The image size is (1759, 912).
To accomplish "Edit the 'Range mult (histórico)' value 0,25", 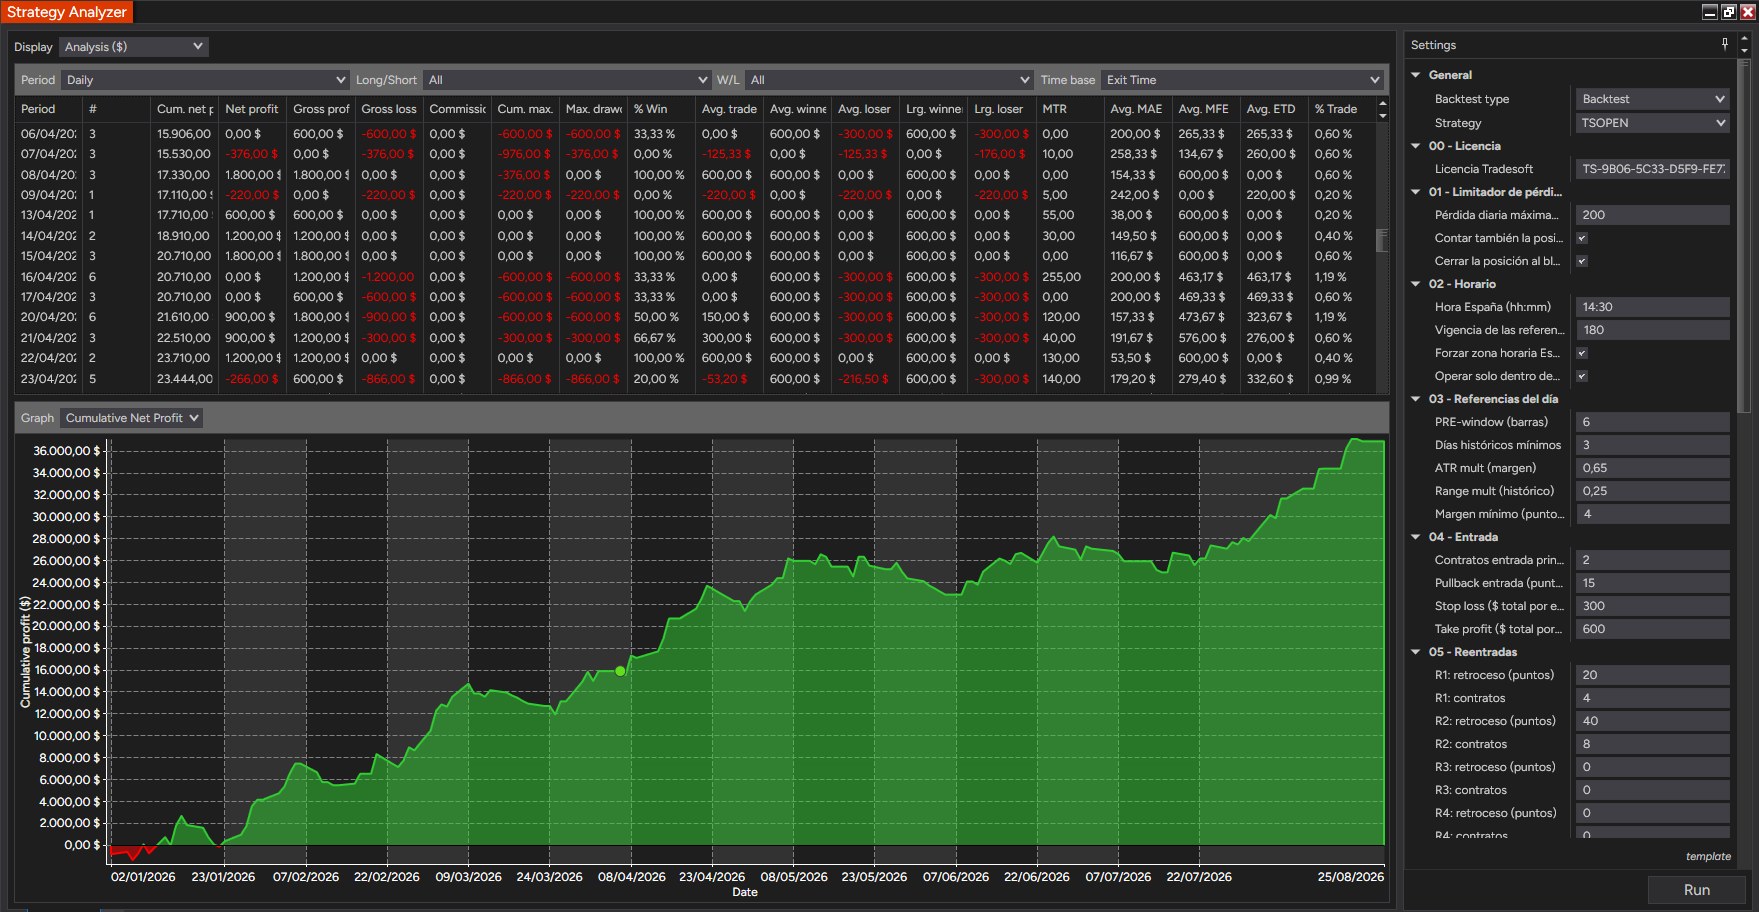I will click(x=1652, y=491).
